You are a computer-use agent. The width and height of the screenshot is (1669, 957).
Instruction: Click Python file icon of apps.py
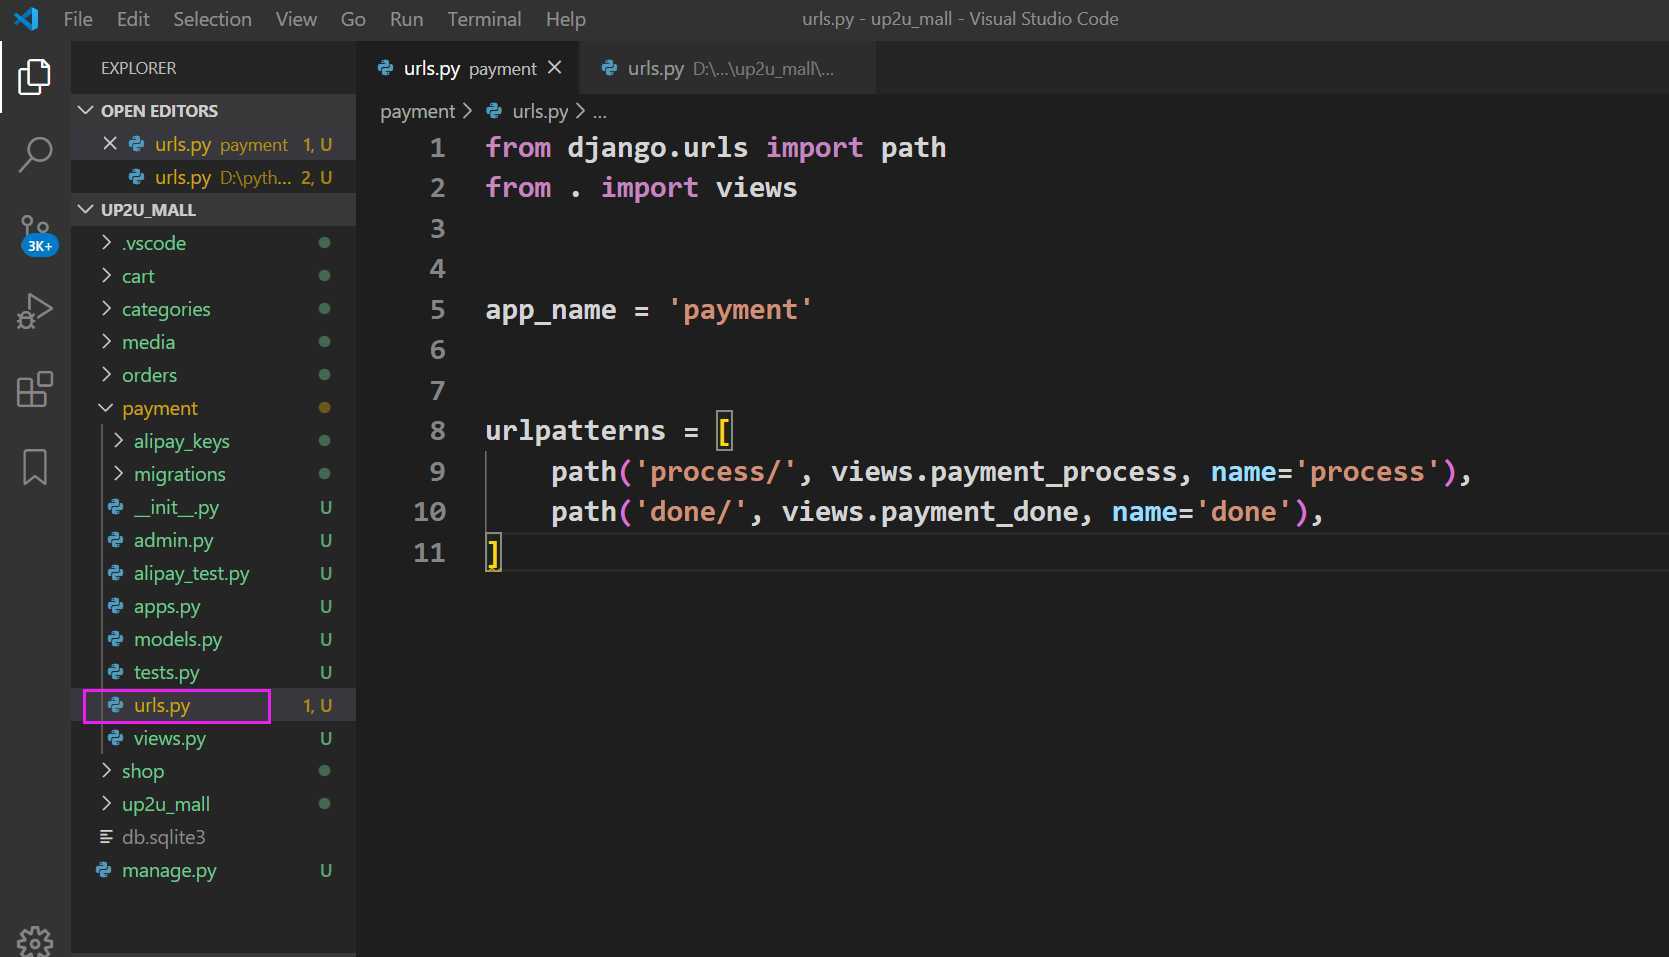tap(116, 606)
